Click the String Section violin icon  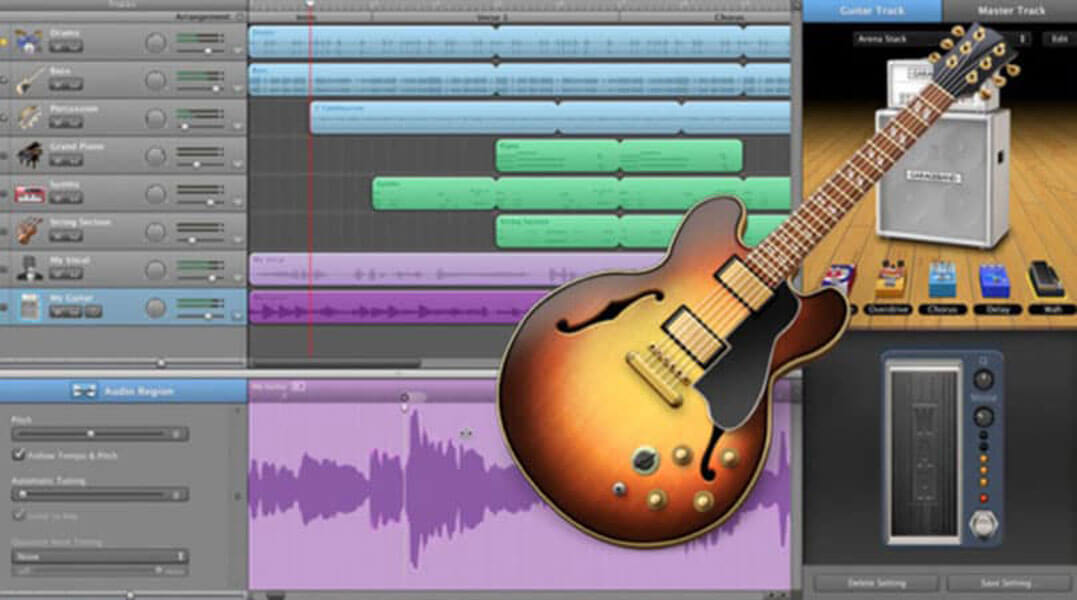pyautogui.click(x=29, y=231)
